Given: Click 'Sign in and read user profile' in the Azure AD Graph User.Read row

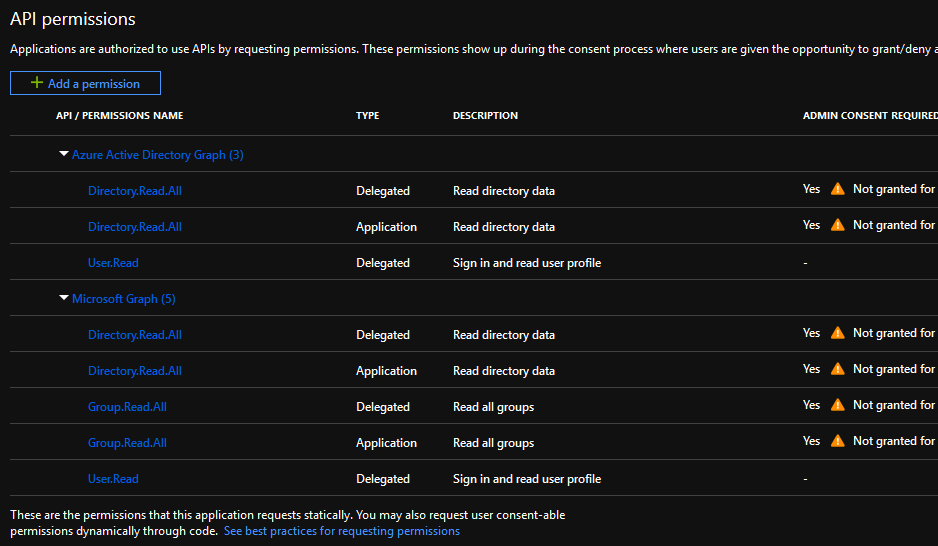Looking at the screenshot, I should 527,263.
